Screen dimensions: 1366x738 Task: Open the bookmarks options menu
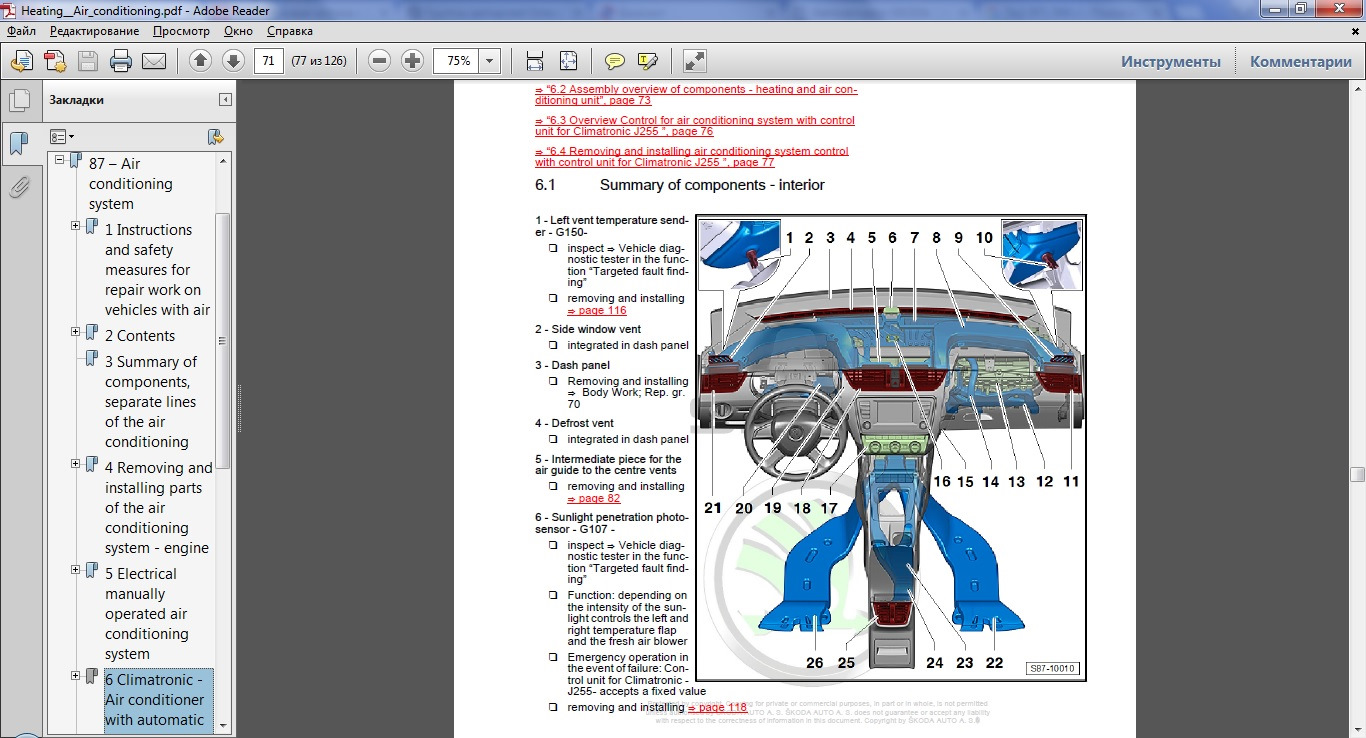click(x=62, y=137)
